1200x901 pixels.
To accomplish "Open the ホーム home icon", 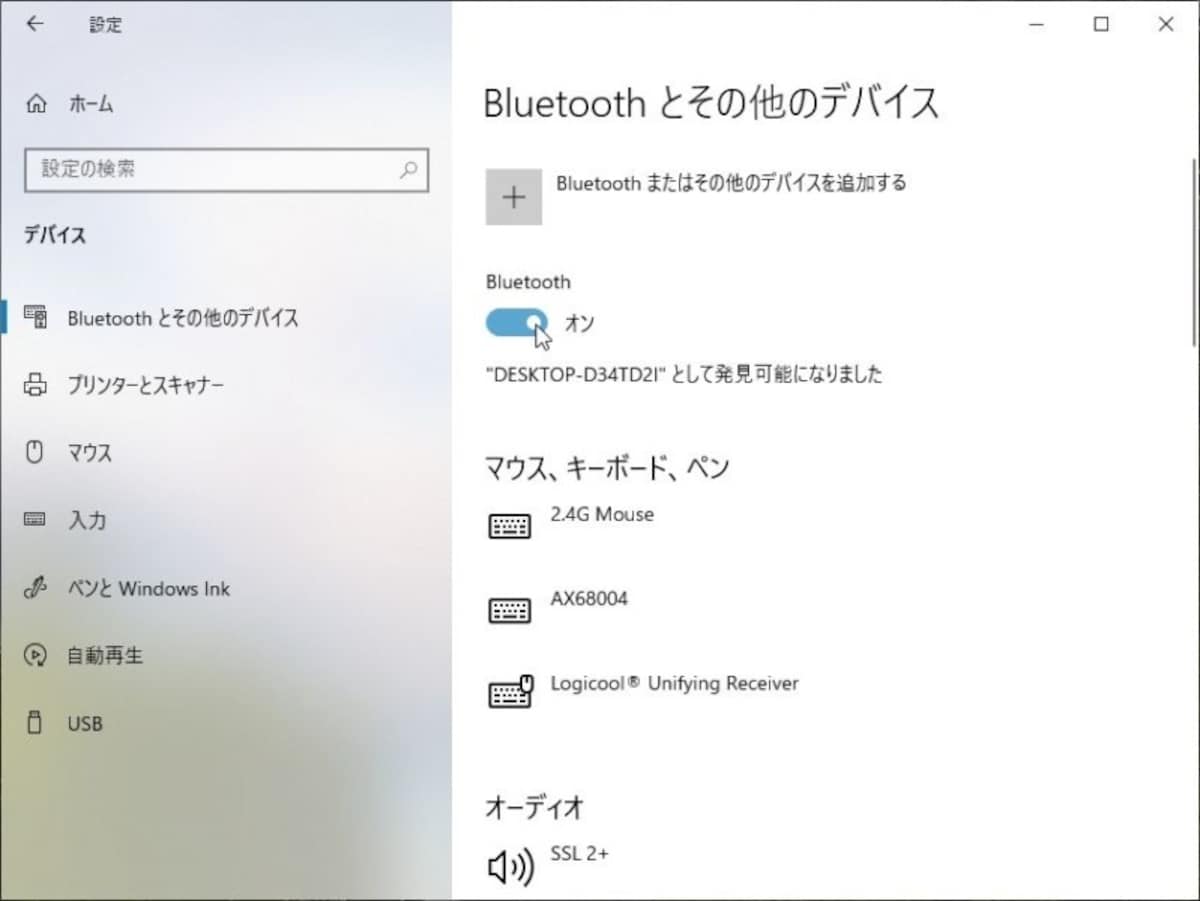I will (36, 103).
